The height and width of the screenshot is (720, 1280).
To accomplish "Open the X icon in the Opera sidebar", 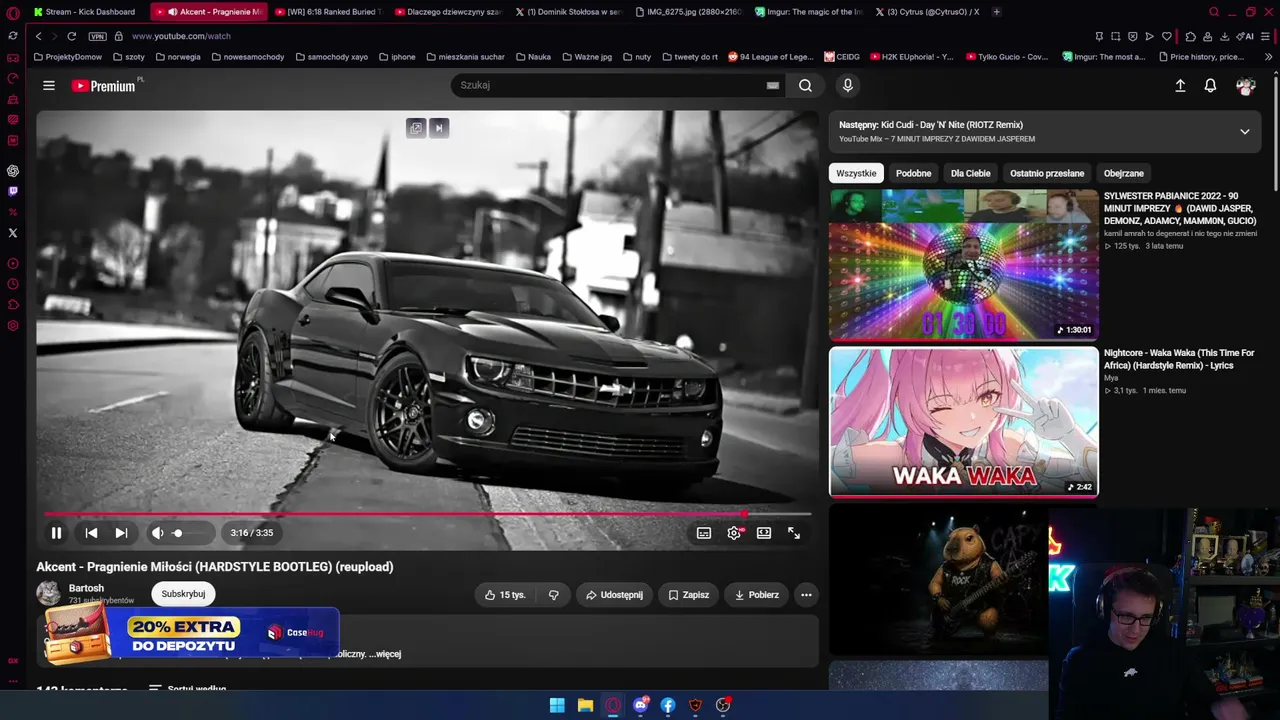I will pyautogui.click(x=13, y=233).
